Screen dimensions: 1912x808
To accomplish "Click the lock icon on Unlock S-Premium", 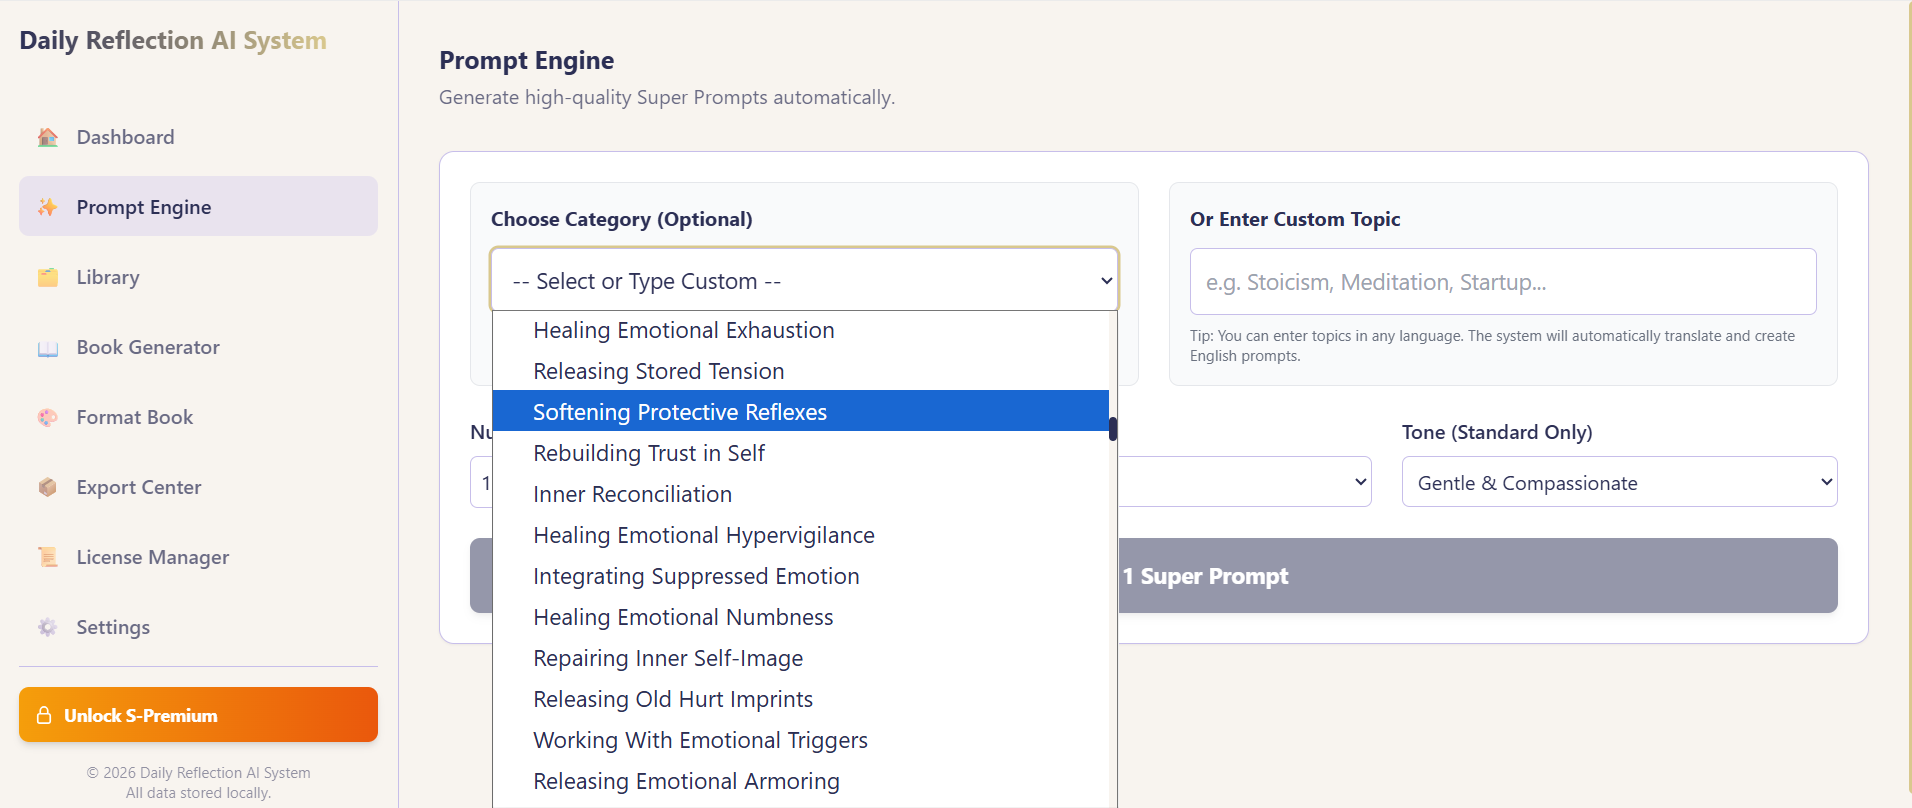I will (44, 715).
